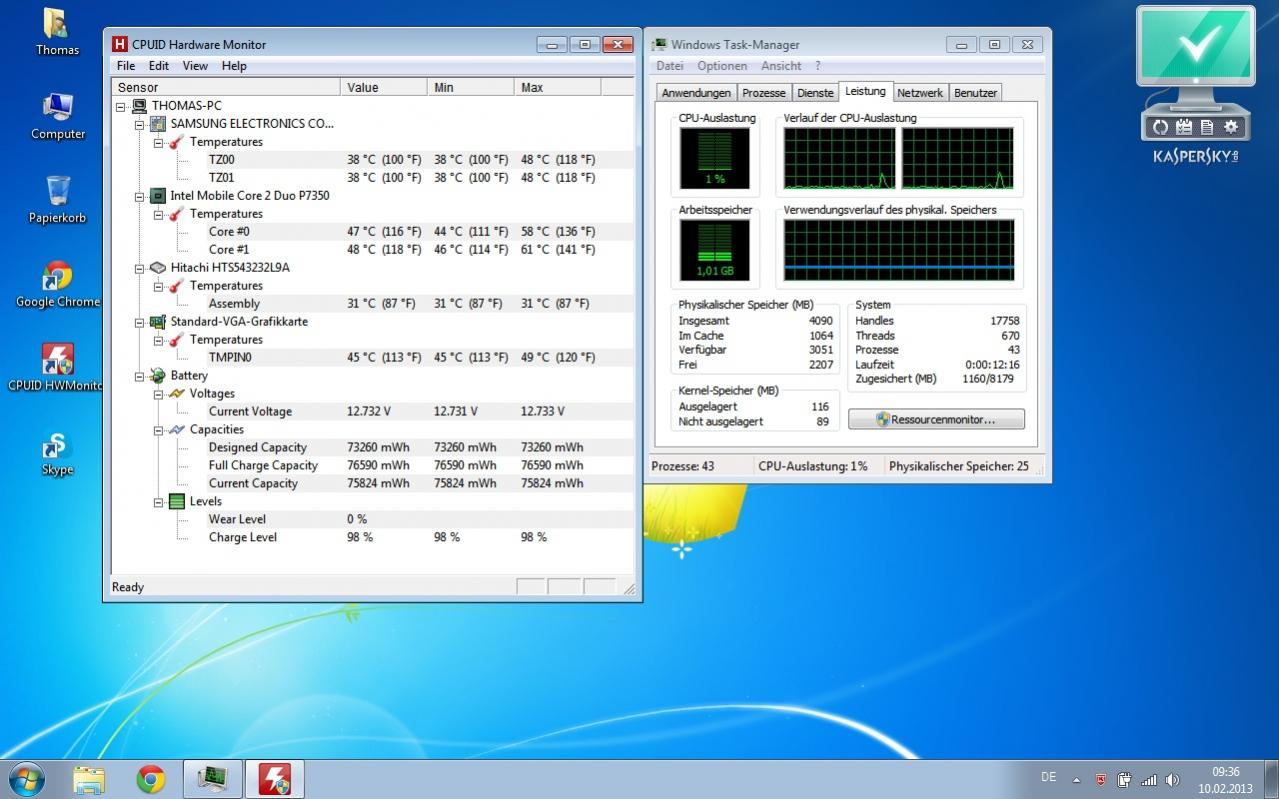Click the Kaspersky gadget settings gear icon
This screenshot has width=1279, height=799.
(x=1231, y=127)
